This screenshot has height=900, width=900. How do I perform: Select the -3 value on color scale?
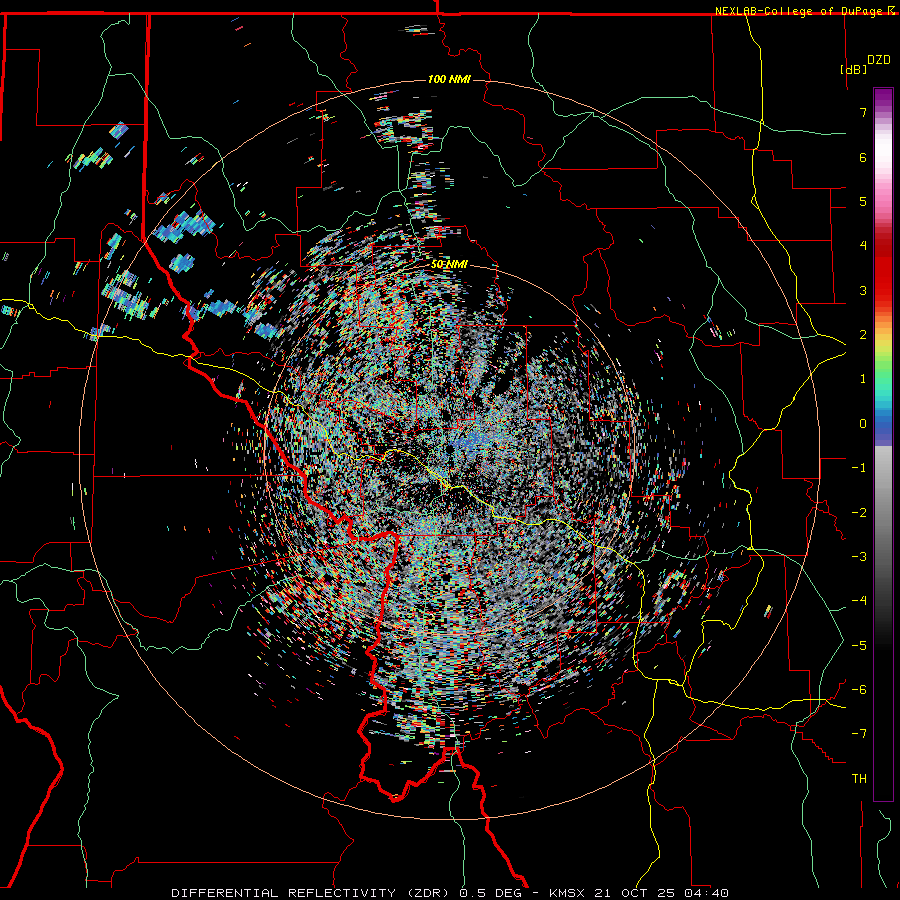[x=859, y=557]
